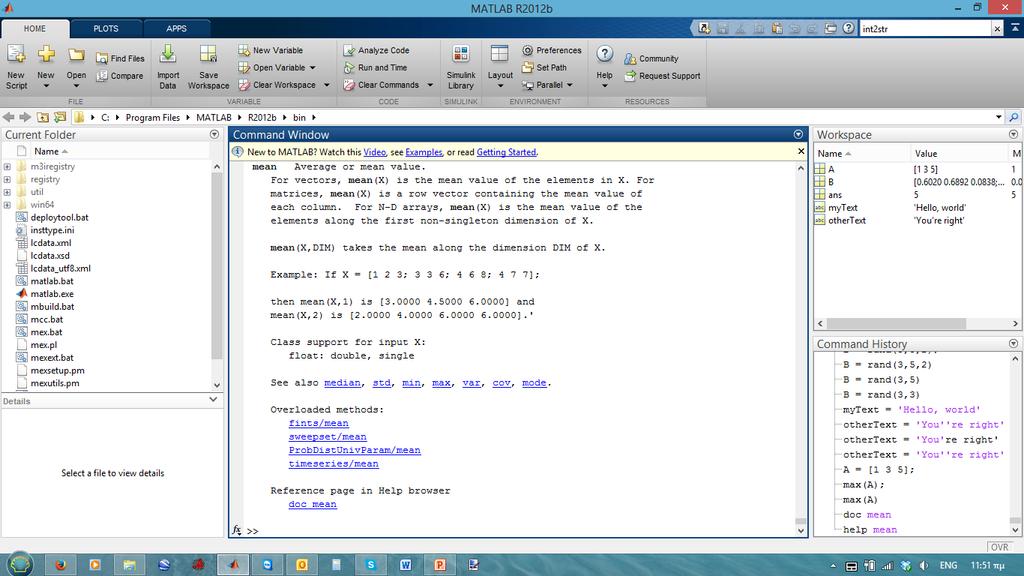Create a New Script
1024x576 pixels.
click(x=16, y=67)
